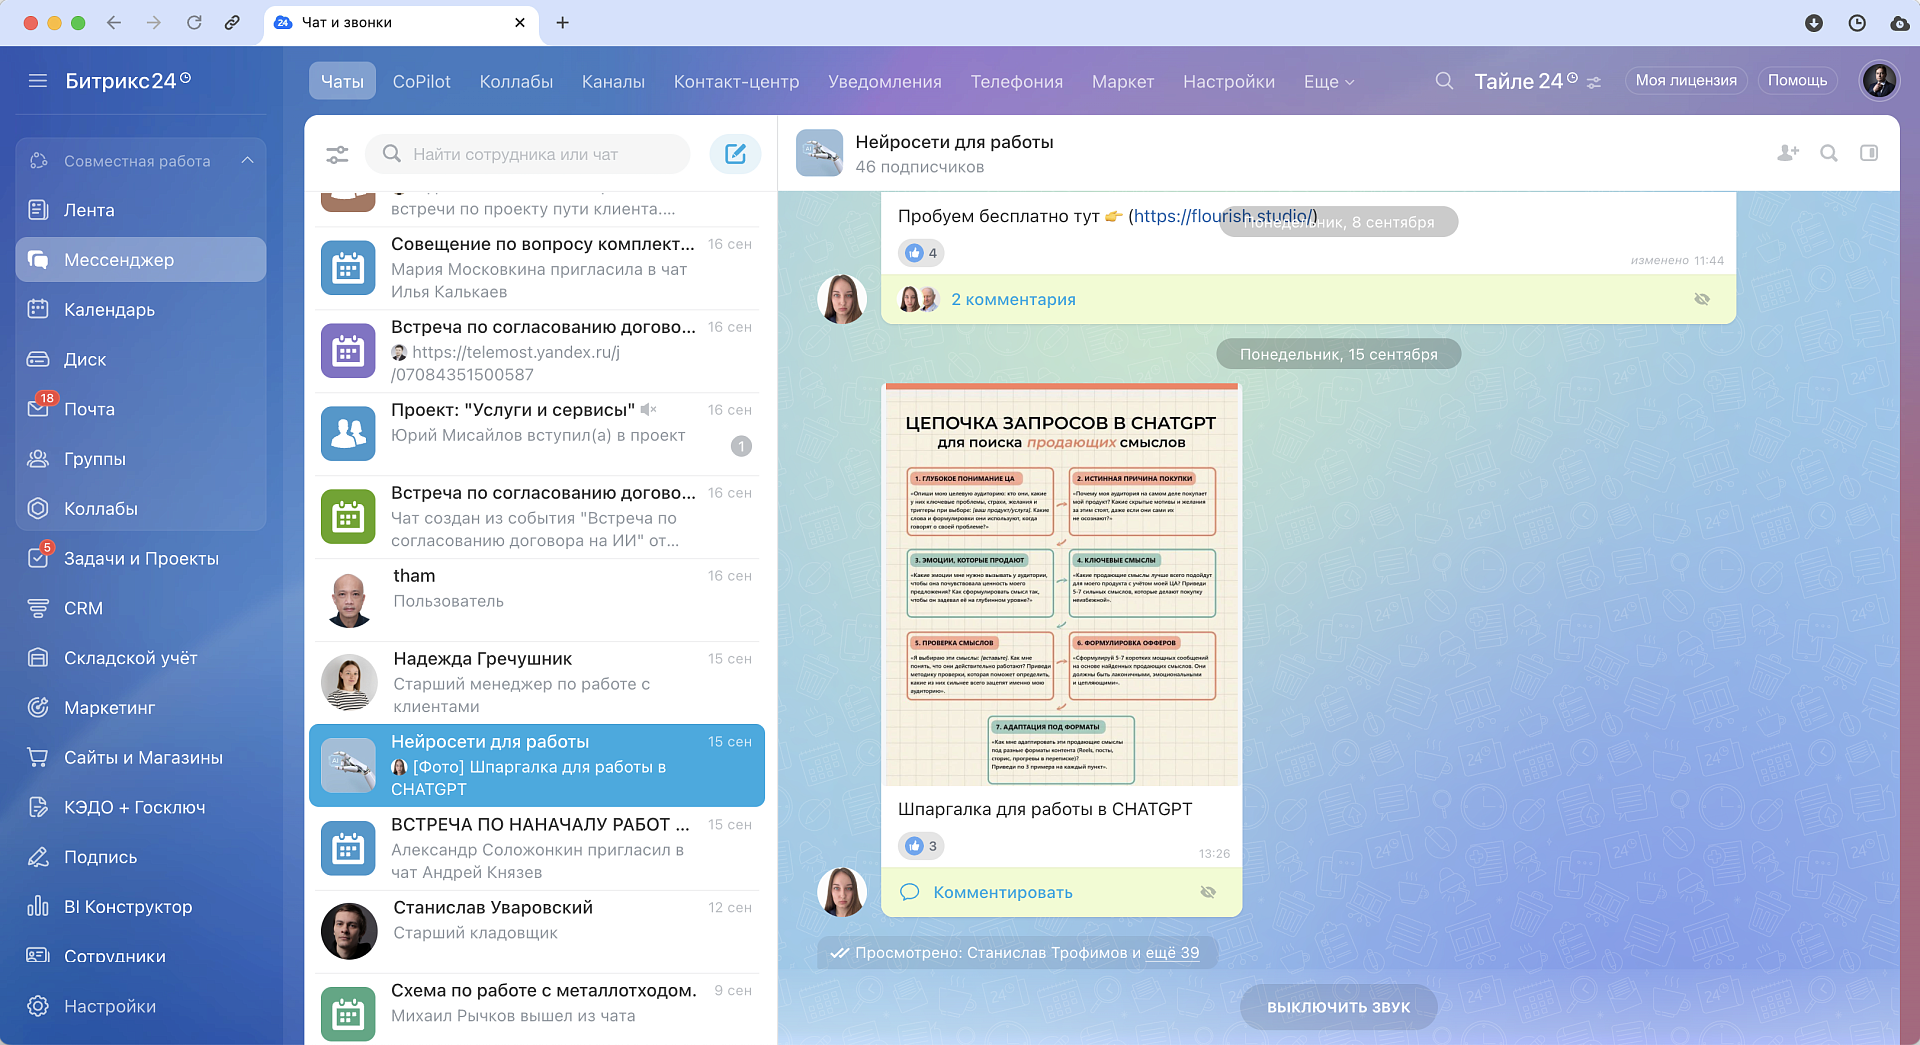Image resolution: width=1920 pixels, height=1045 pixels.
Task: Hide comments with the eye-slash icon
Action: click(1702, 298)
